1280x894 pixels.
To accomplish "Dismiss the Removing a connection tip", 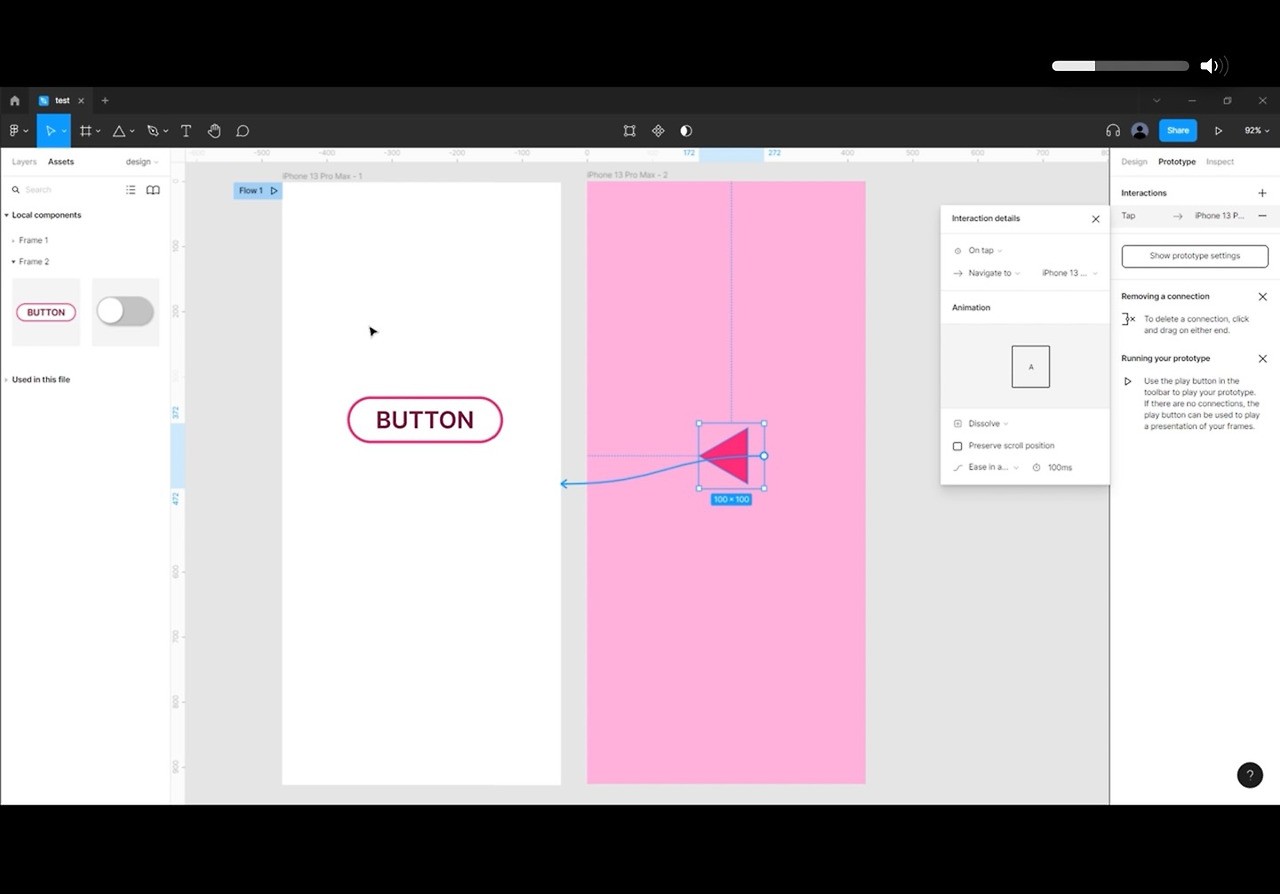I will coord(1262,297).
